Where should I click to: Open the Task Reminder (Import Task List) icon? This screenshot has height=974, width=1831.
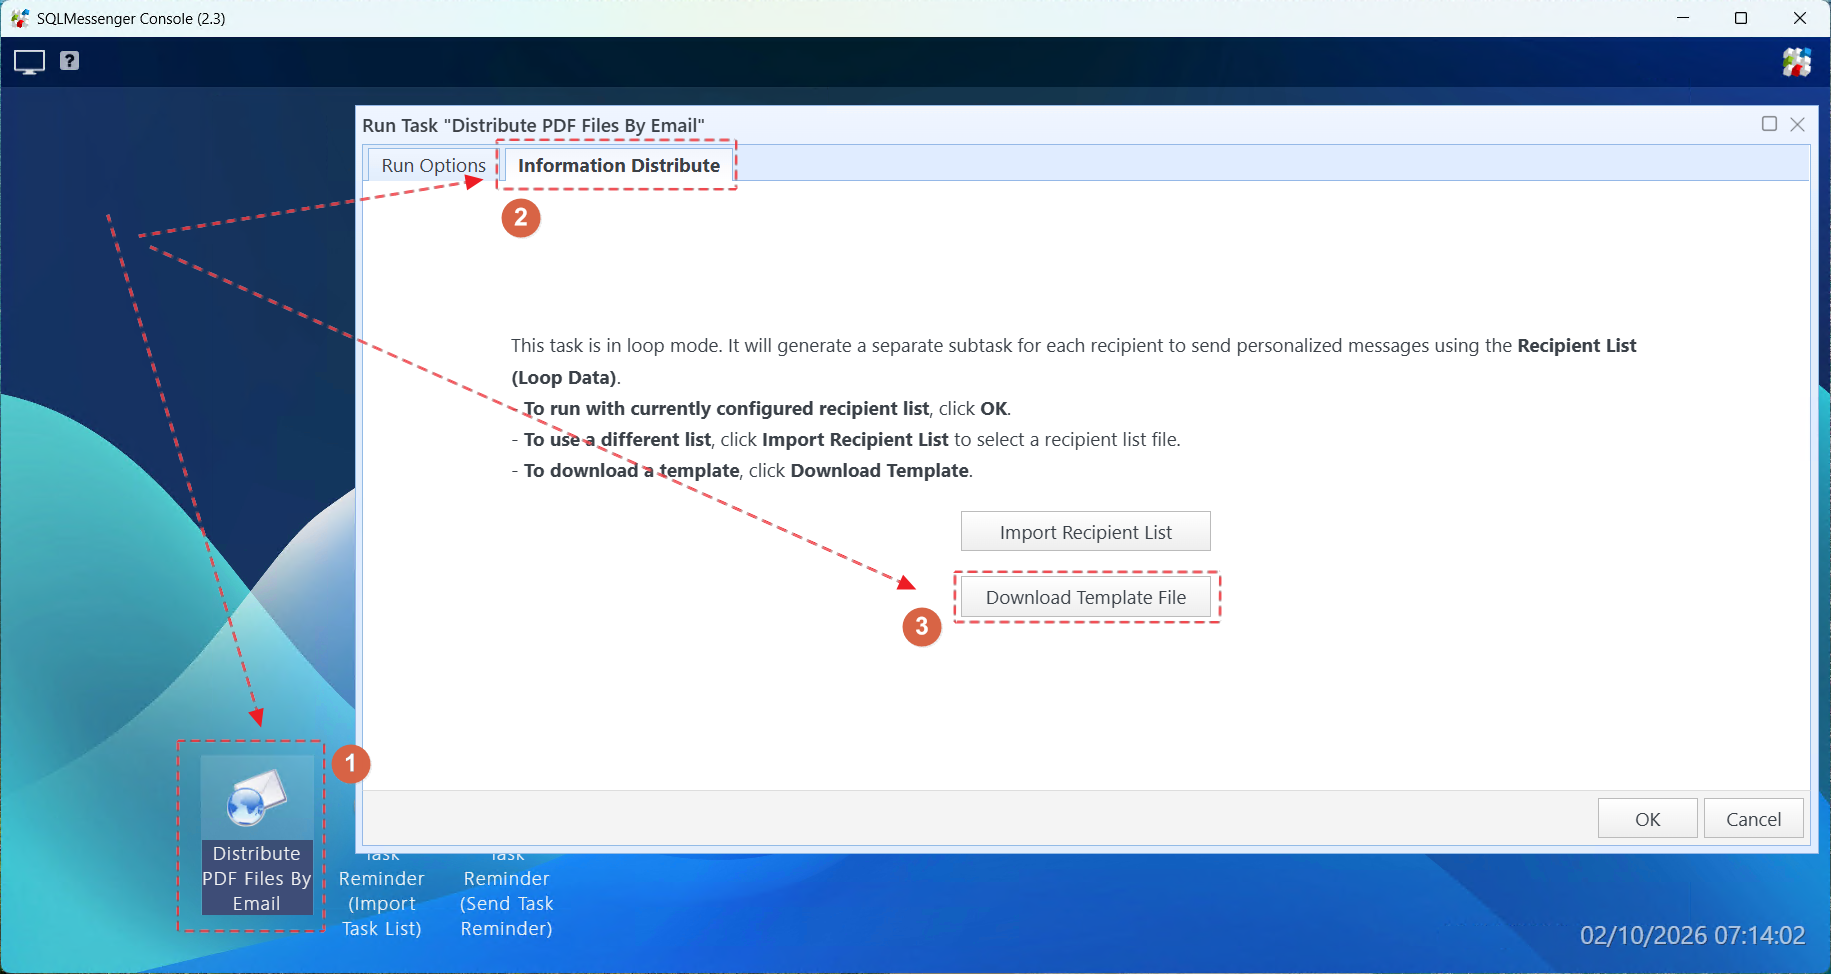coord(381,890)
